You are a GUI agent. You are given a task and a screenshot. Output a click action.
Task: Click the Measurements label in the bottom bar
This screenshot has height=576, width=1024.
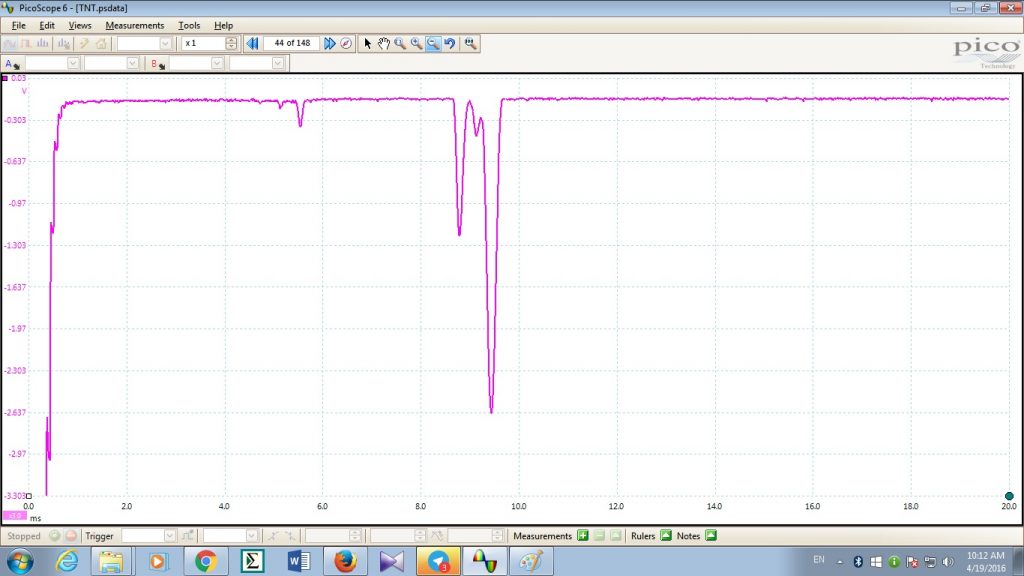point(542,536)
